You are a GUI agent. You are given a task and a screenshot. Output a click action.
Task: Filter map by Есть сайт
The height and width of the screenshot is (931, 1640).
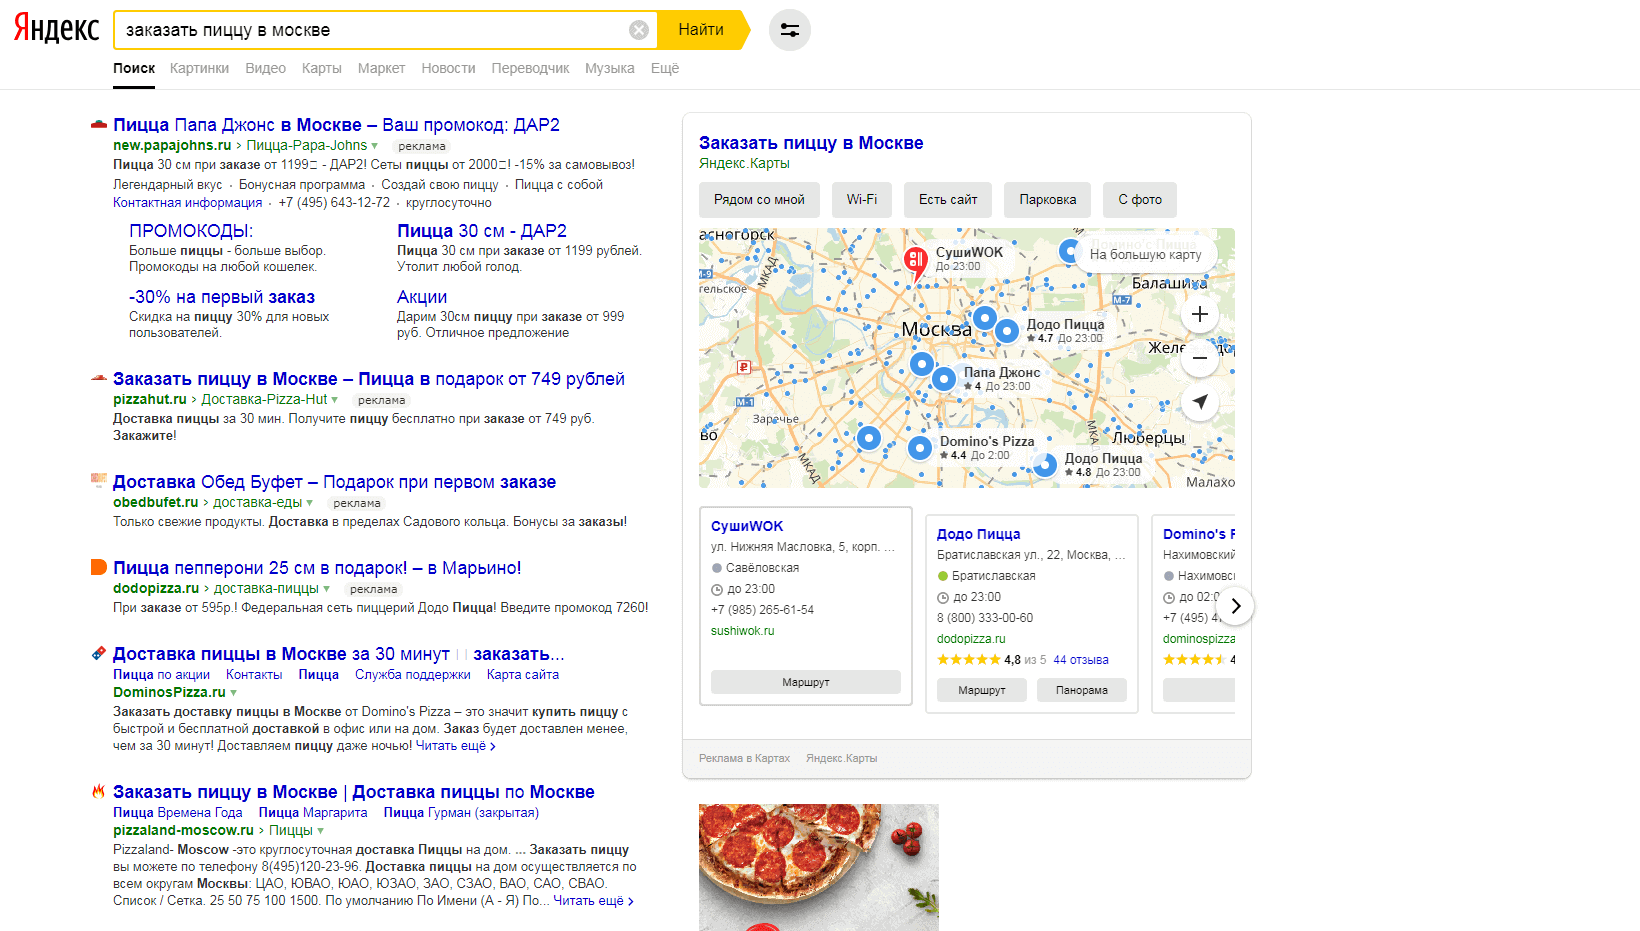pos(948,200)
